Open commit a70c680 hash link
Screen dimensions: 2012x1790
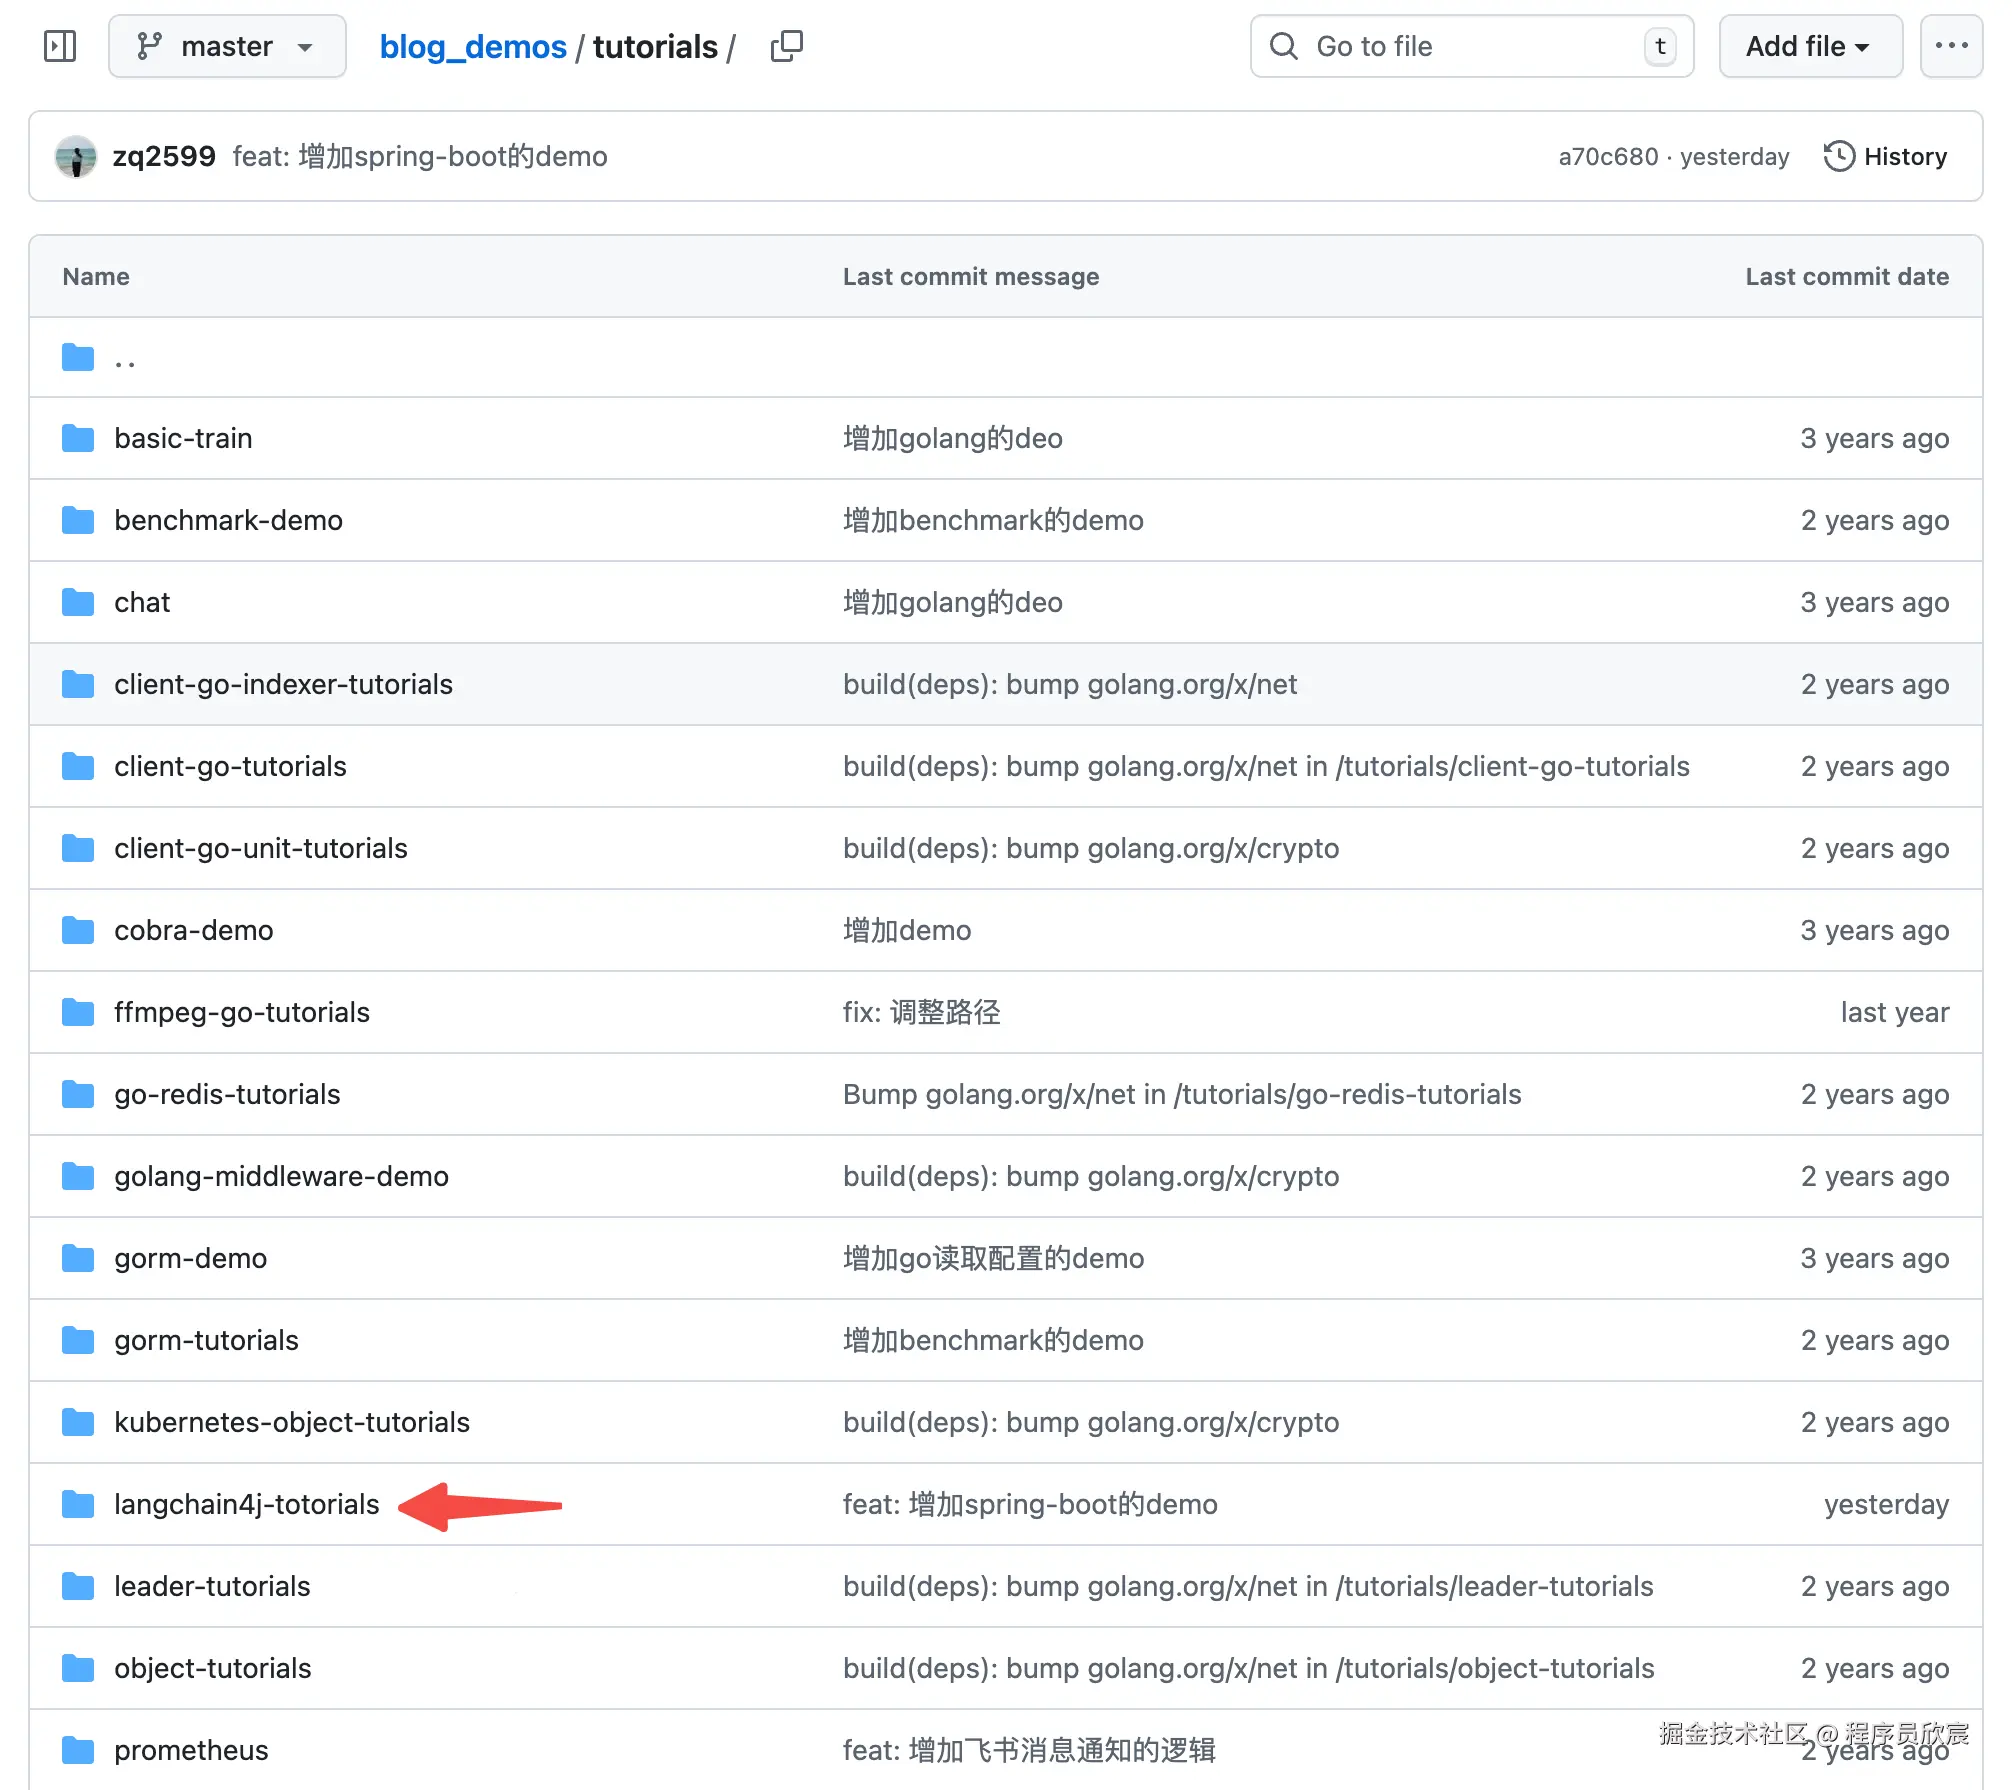[x=1607, y=156]
